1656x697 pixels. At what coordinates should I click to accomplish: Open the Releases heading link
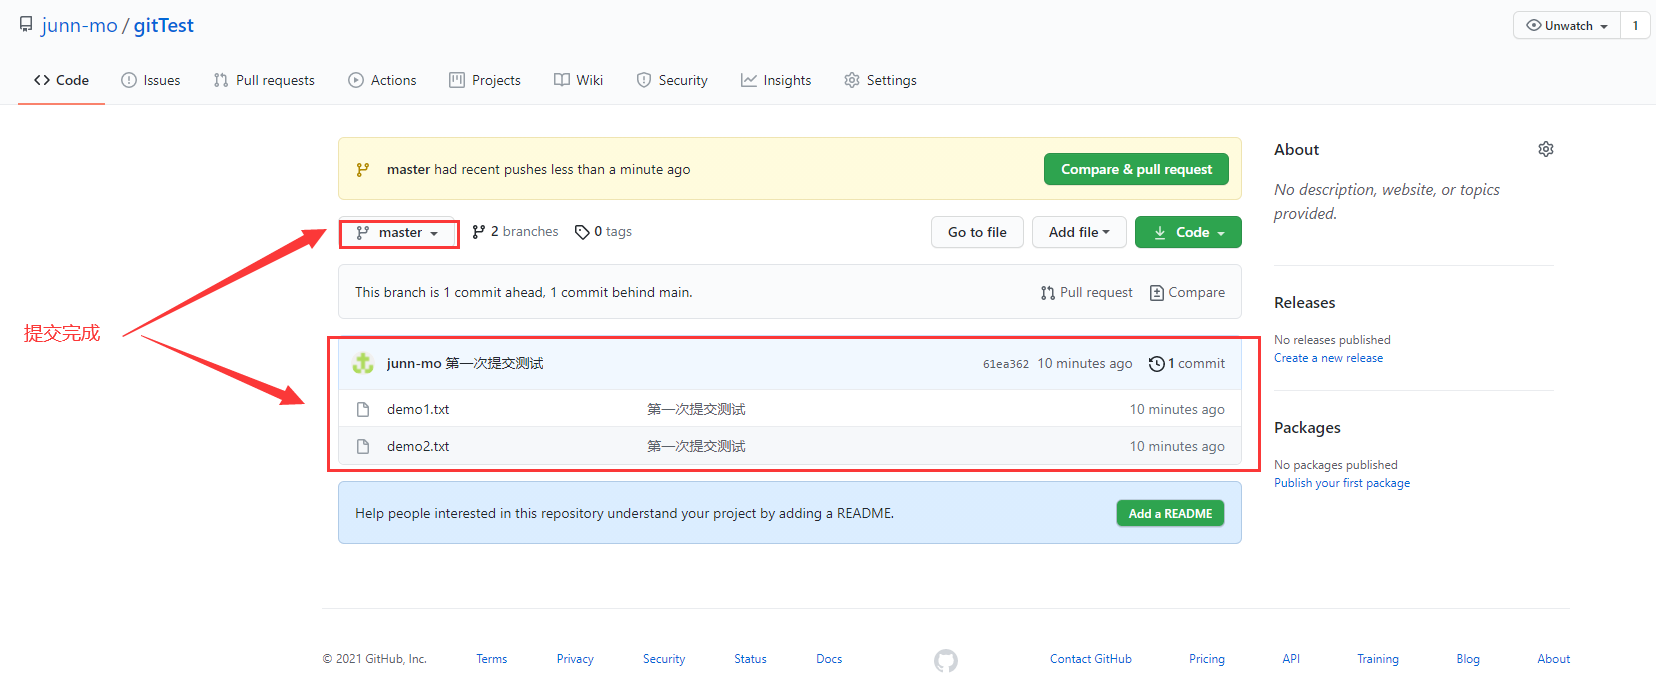[x=1304, y=302]
